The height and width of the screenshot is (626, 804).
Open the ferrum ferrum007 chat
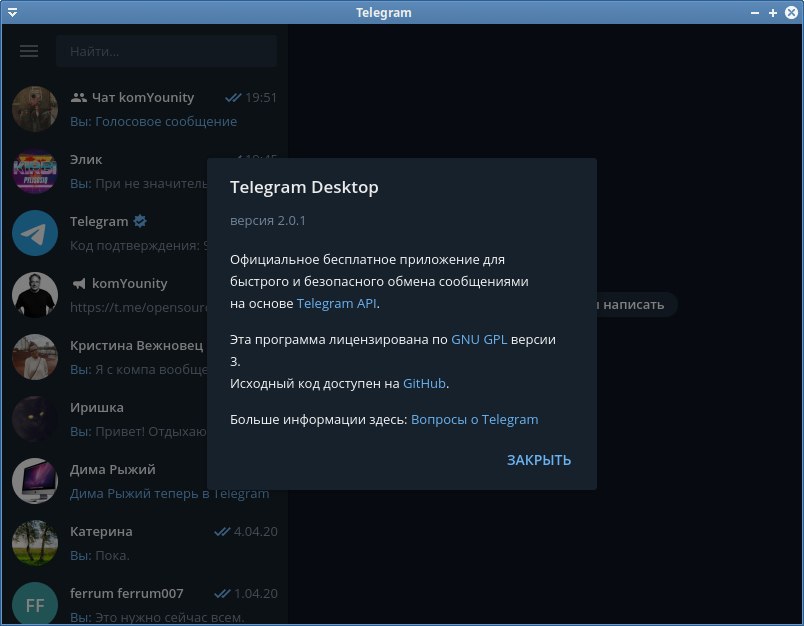tap(145, 600)
